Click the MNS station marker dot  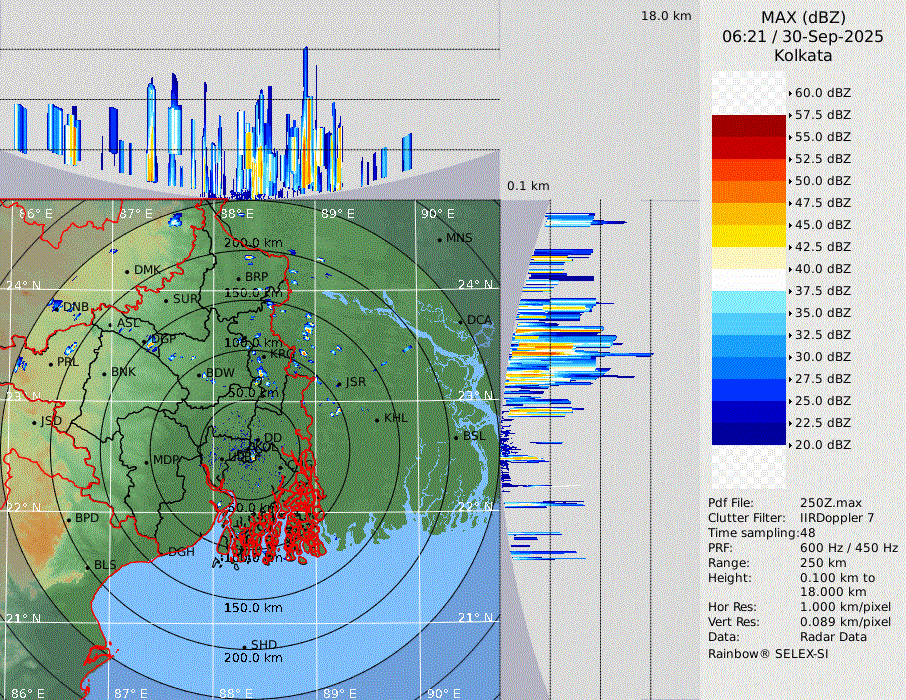[439, 239]
